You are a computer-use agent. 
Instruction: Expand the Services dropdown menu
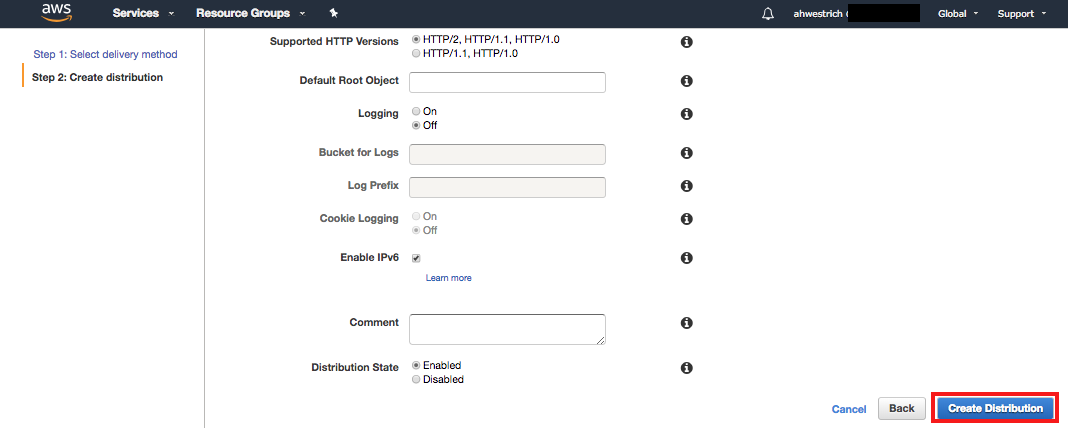[143, 13]
